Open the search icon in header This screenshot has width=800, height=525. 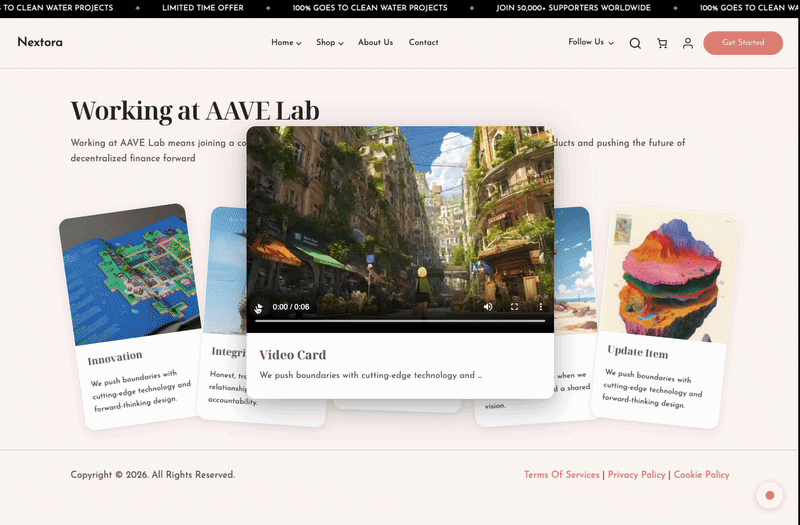pyautogui.click(x=635, y=43)
